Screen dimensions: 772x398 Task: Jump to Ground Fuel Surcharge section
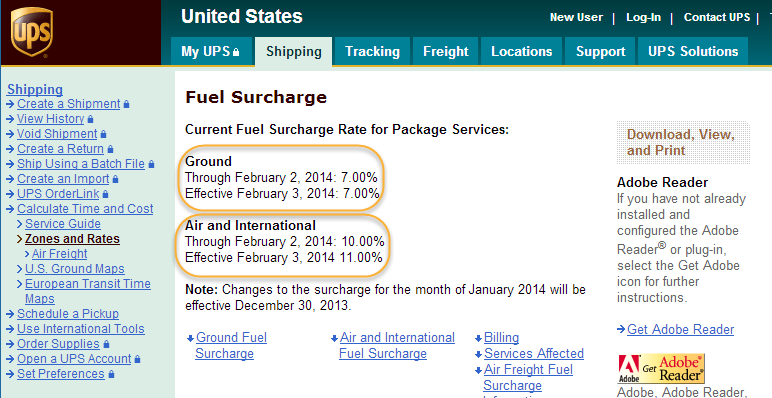(231, 345)
